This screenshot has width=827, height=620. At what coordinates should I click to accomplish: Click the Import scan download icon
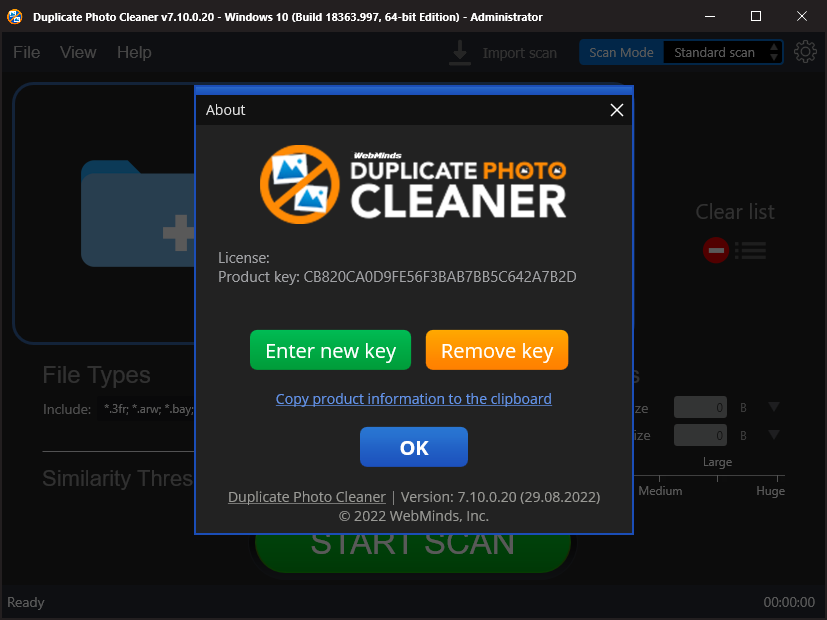[460, 53]
